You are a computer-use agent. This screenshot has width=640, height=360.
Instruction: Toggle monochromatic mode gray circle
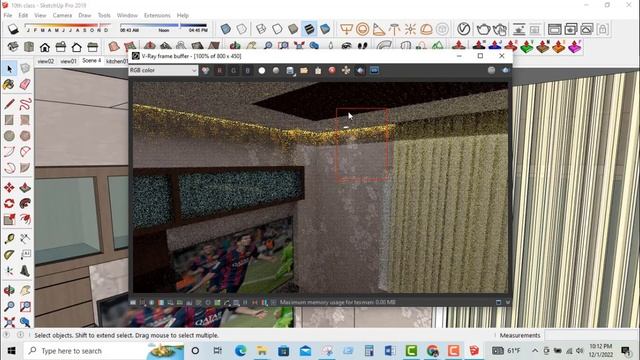(276, 71)
